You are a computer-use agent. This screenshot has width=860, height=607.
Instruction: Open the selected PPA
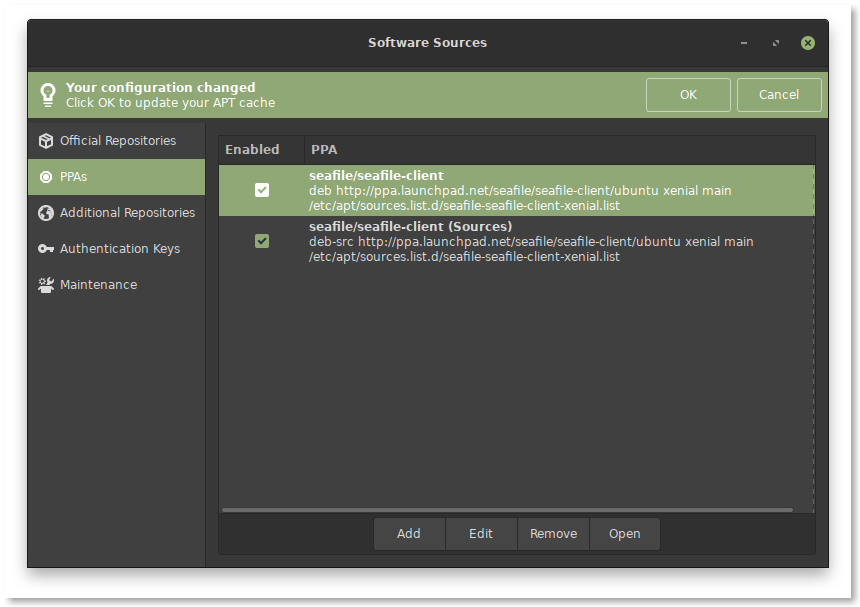[625, 534]
